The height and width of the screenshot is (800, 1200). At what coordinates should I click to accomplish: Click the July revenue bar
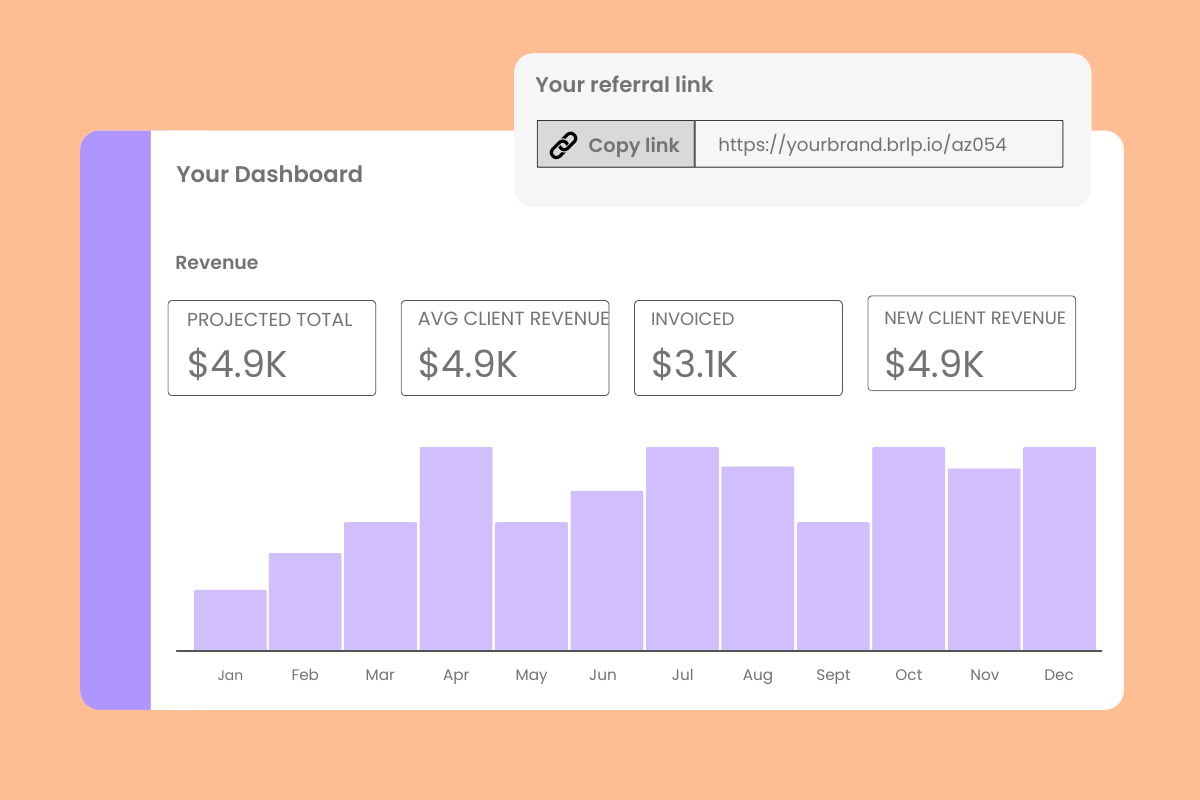point(682,548)
